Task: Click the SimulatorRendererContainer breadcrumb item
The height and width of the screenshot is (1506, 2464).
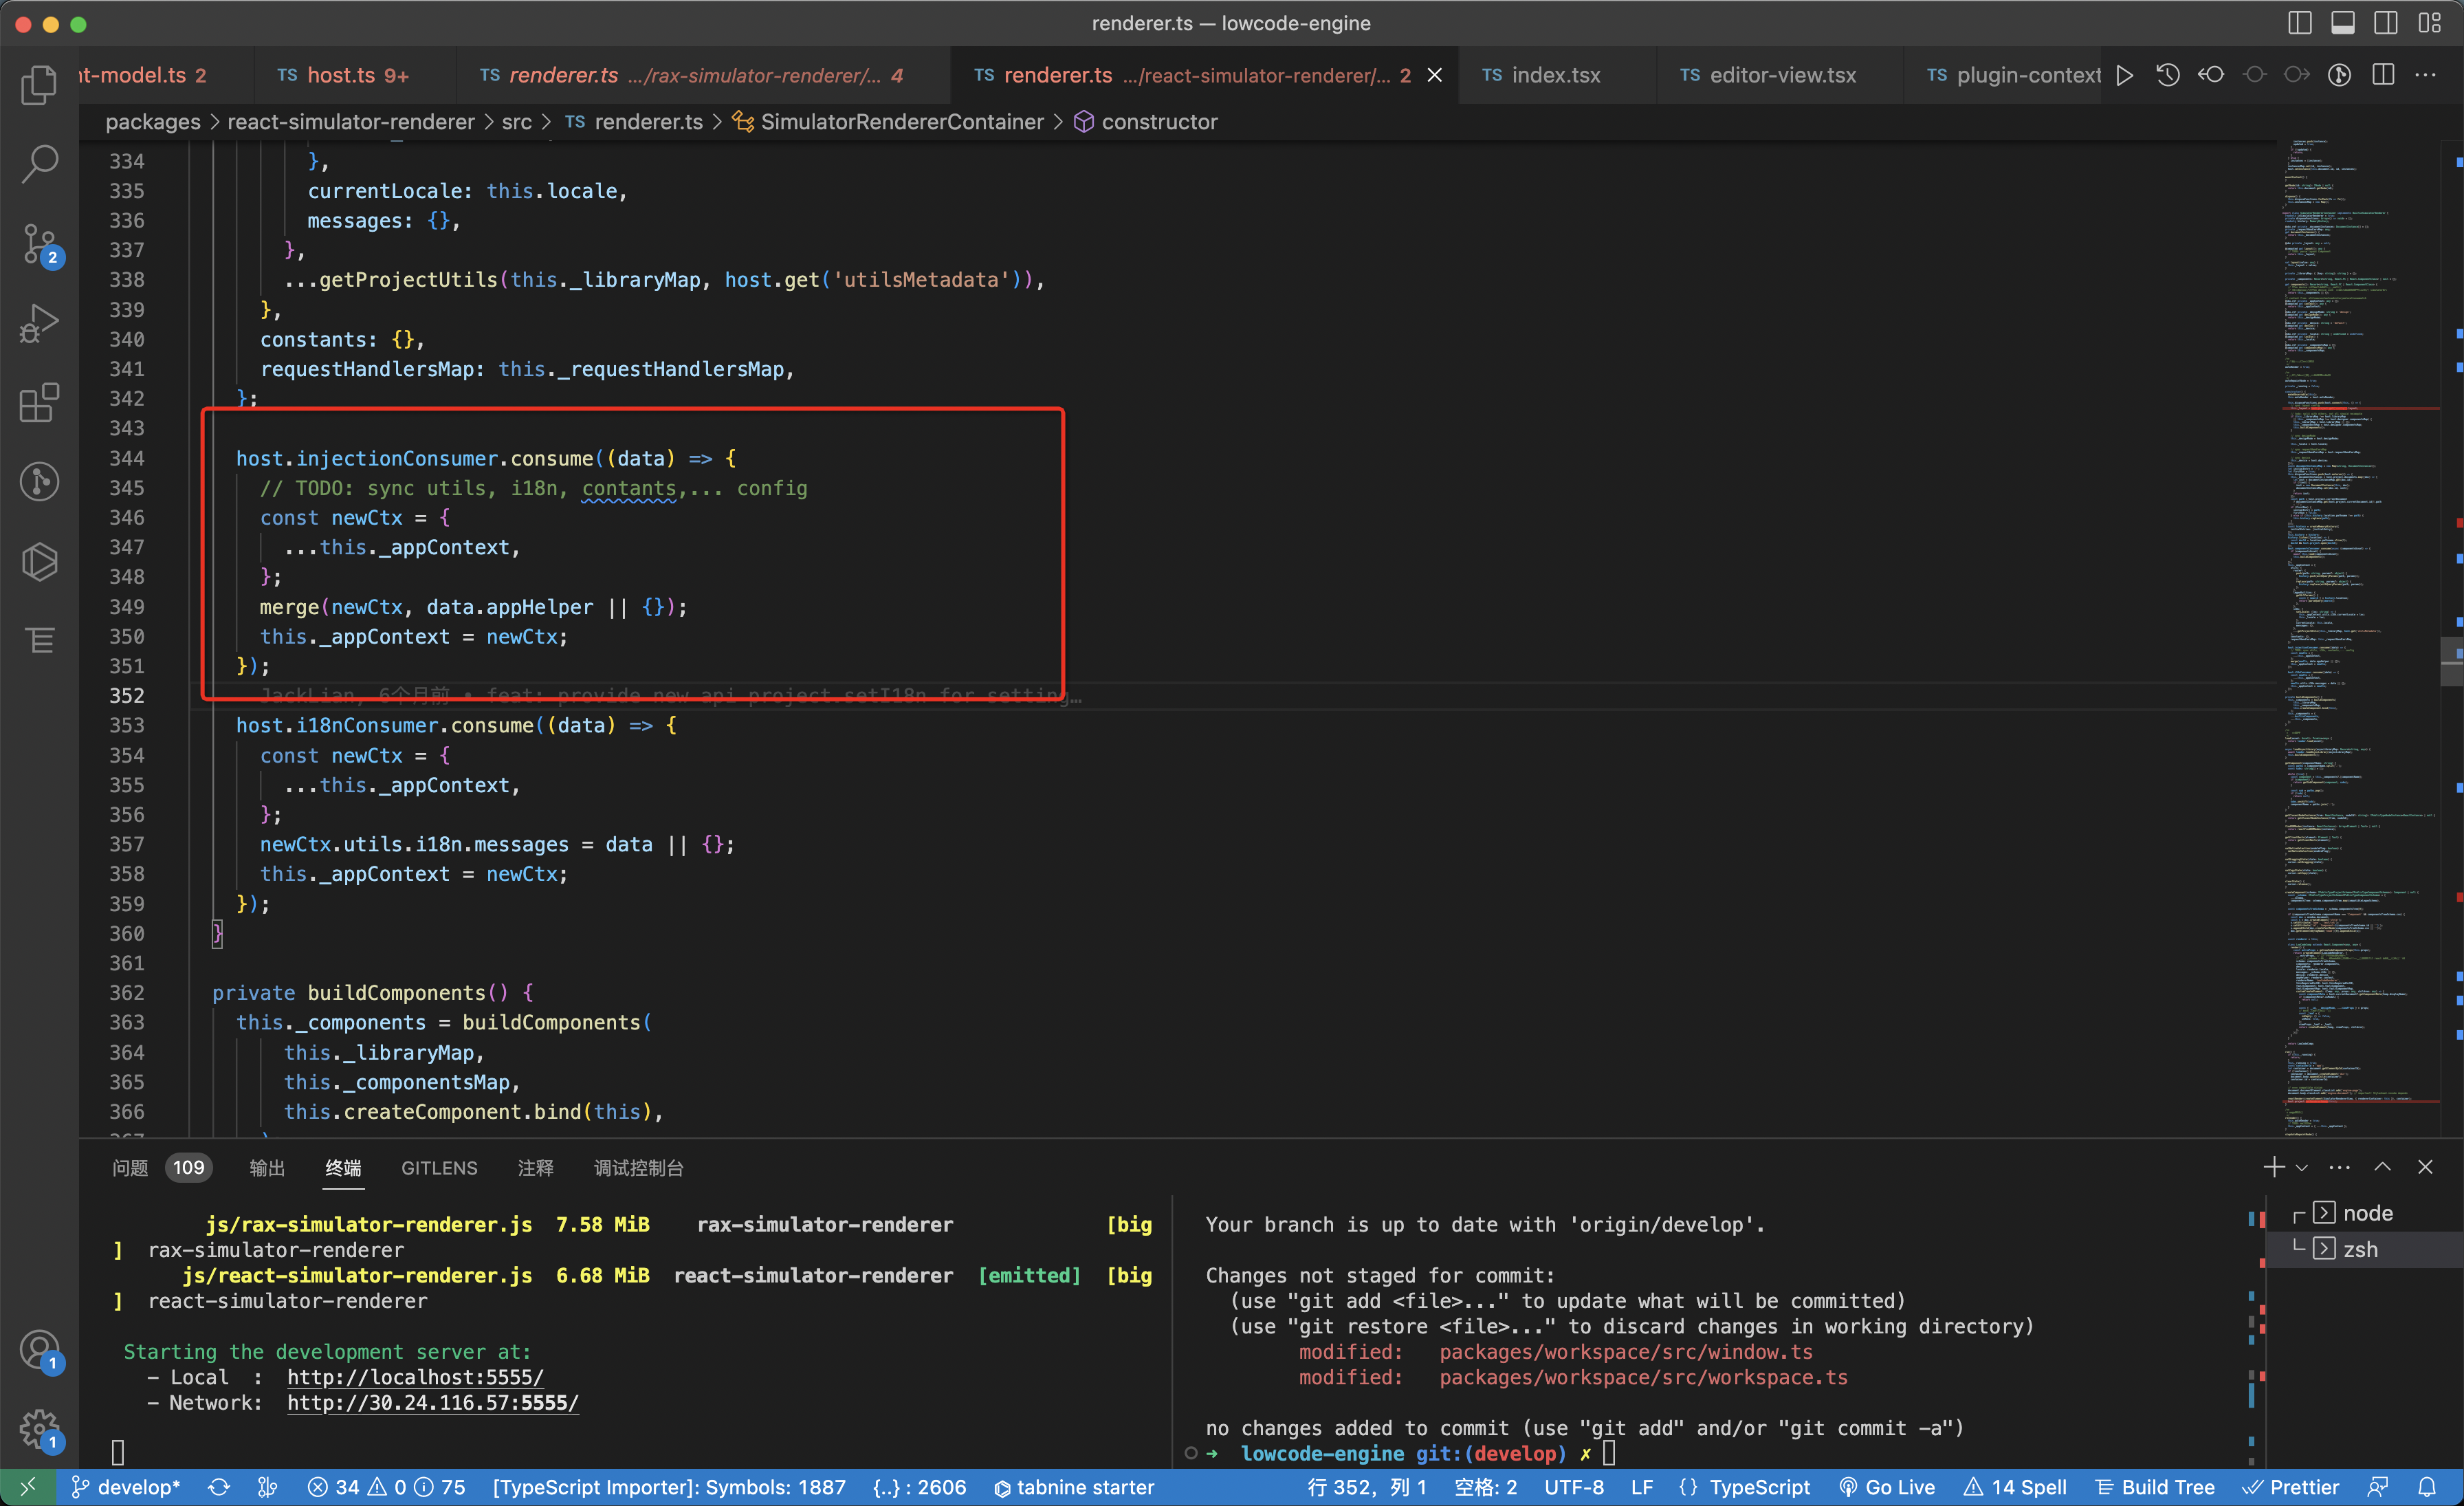Action: coord(899,121)
